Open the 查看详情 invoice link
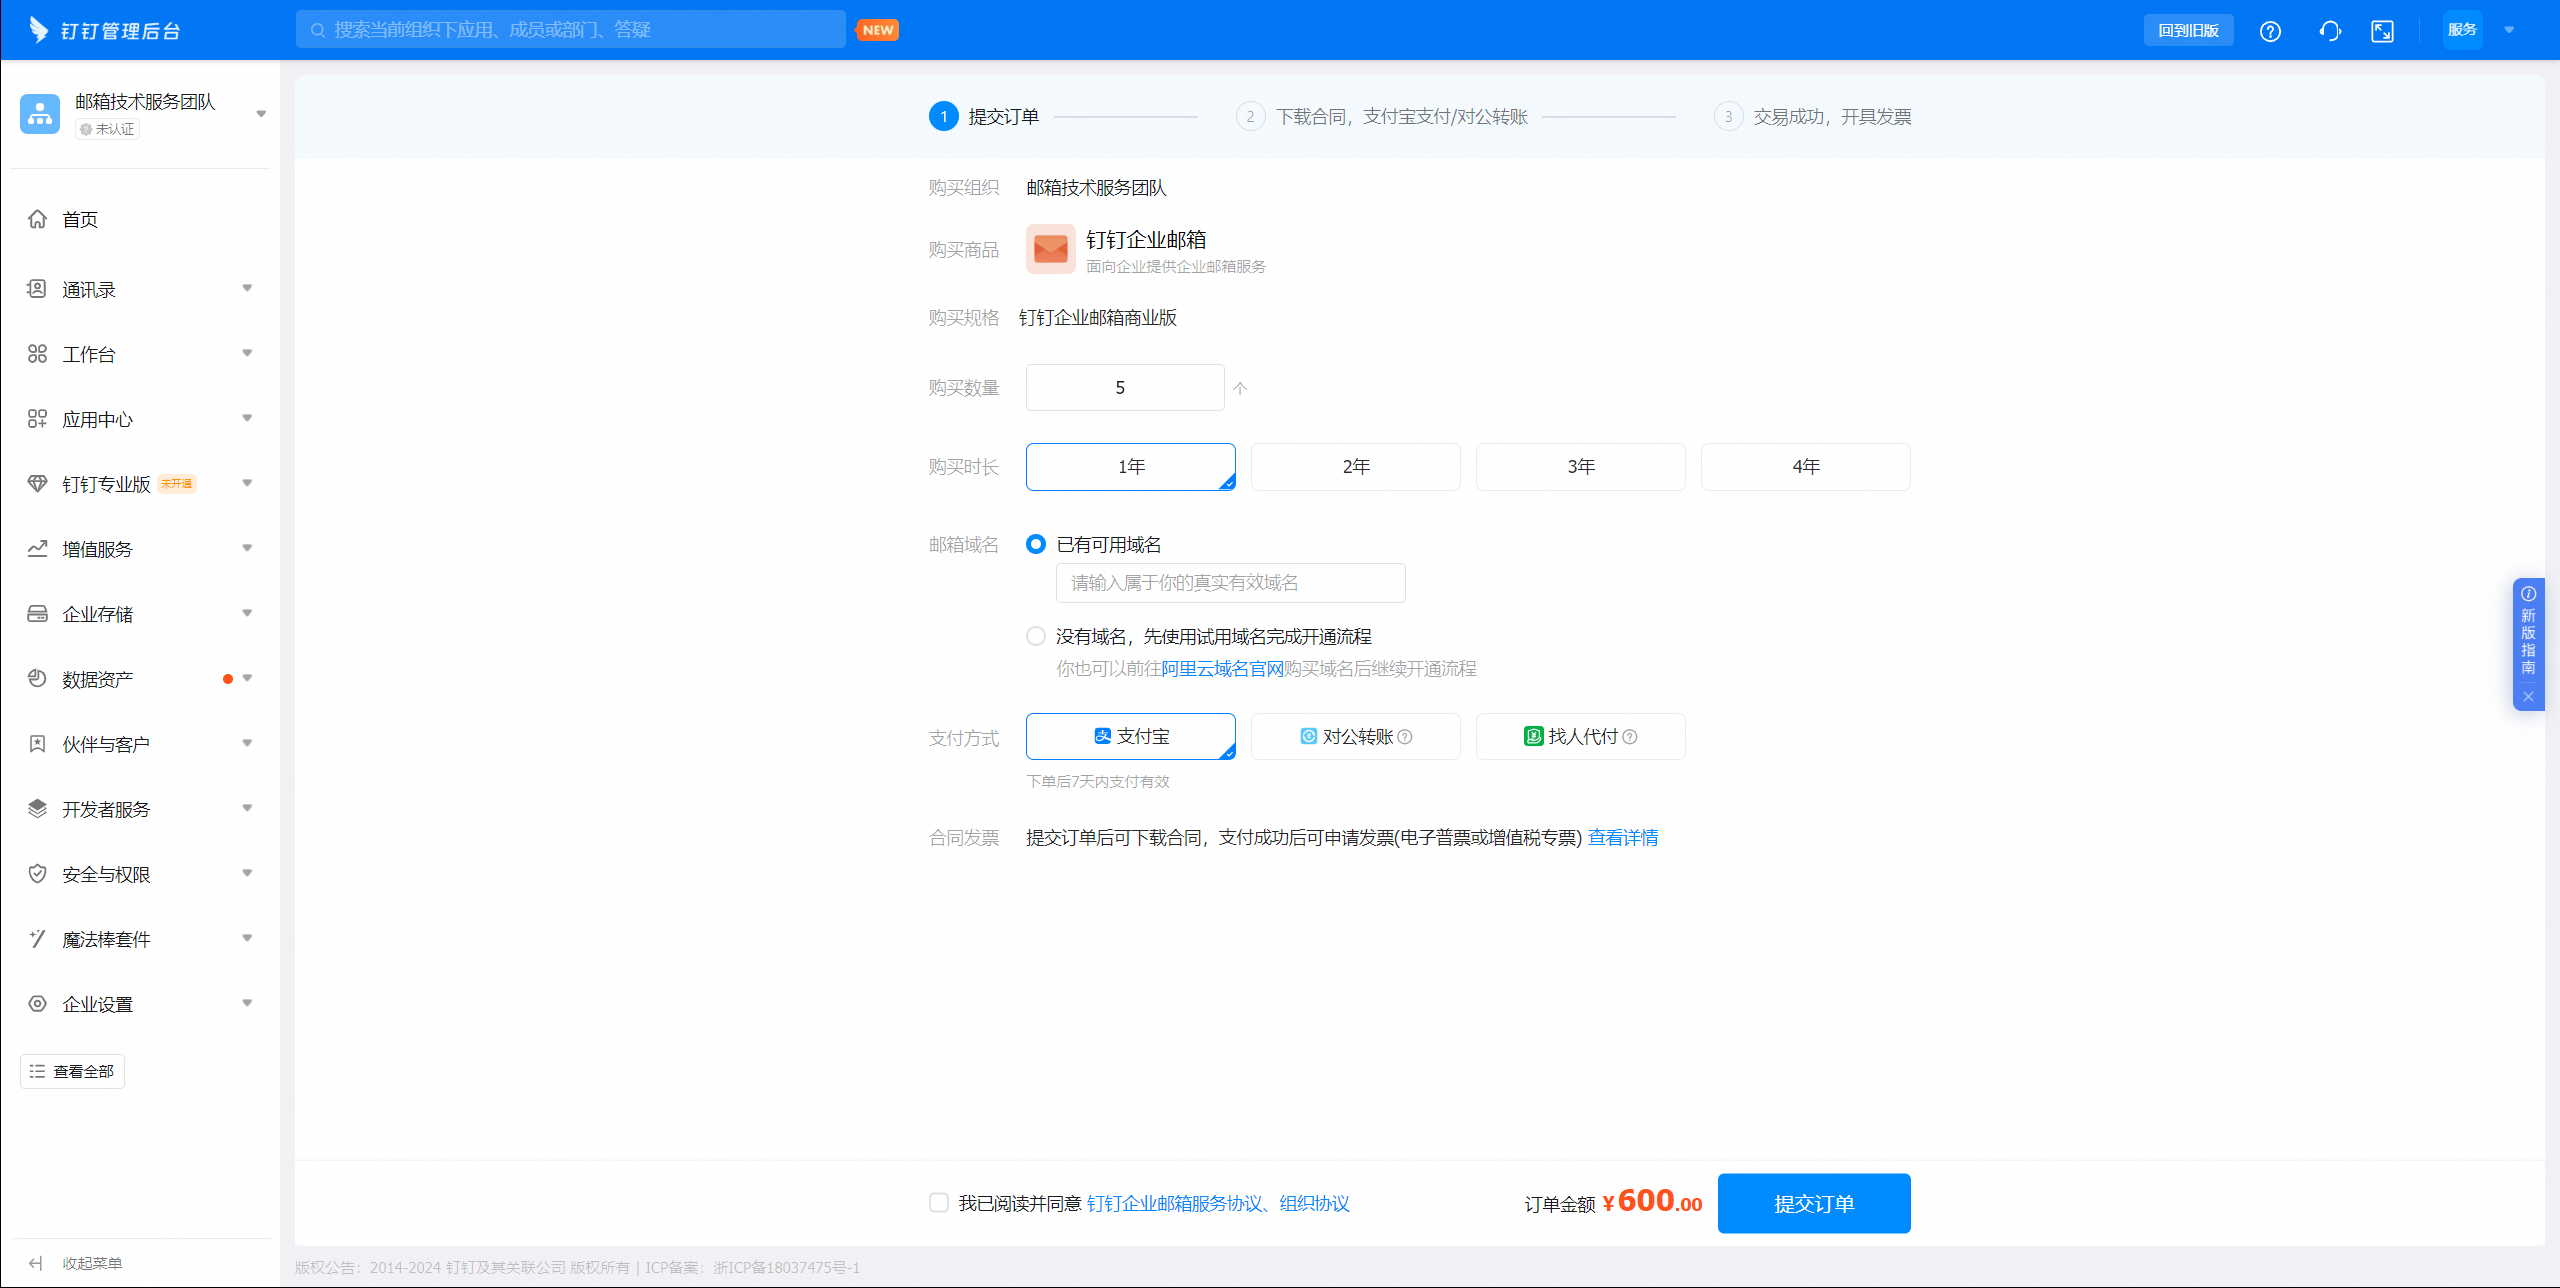This screenshot has height=1288, width=2560. coord(1623,838)
